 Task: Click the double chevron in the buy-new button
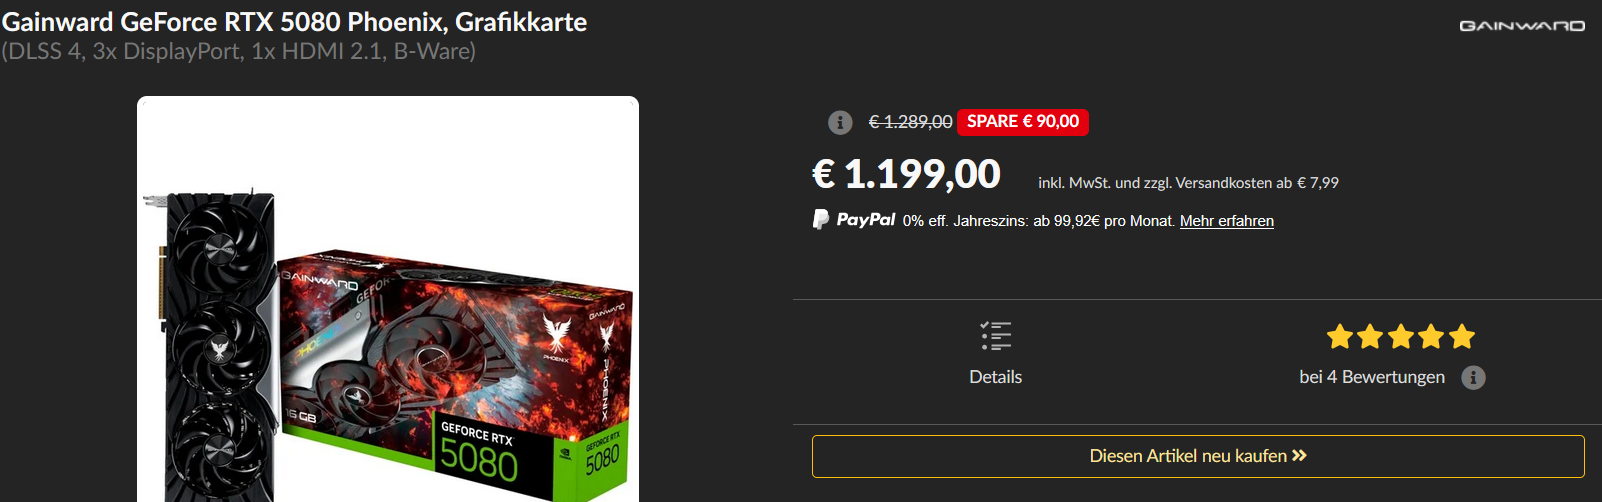tap(1299, 456)
